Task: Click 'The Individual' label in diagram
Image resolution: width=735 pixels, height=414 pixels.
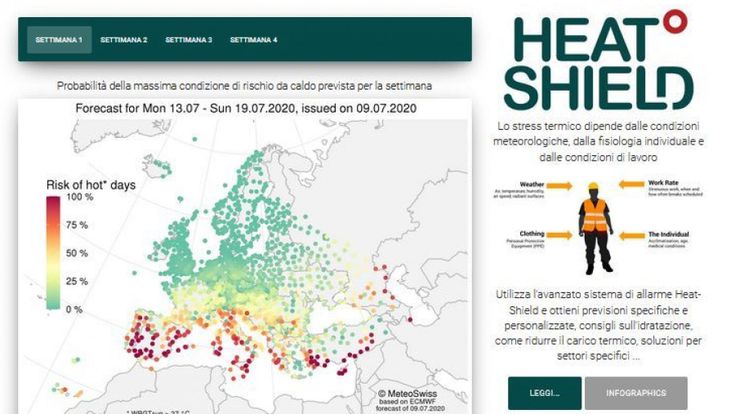Action: (x=669, y=234)
